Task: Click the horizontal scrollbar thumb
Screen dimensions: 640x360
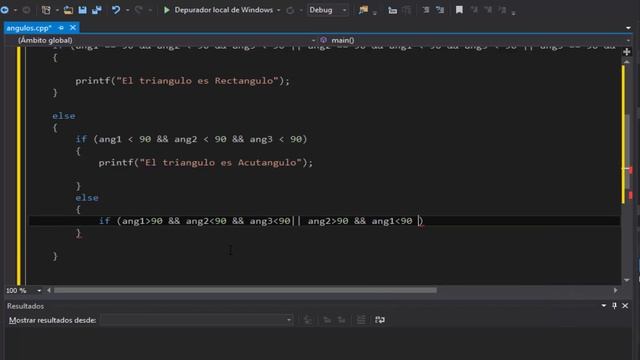Action: [245, 290]
